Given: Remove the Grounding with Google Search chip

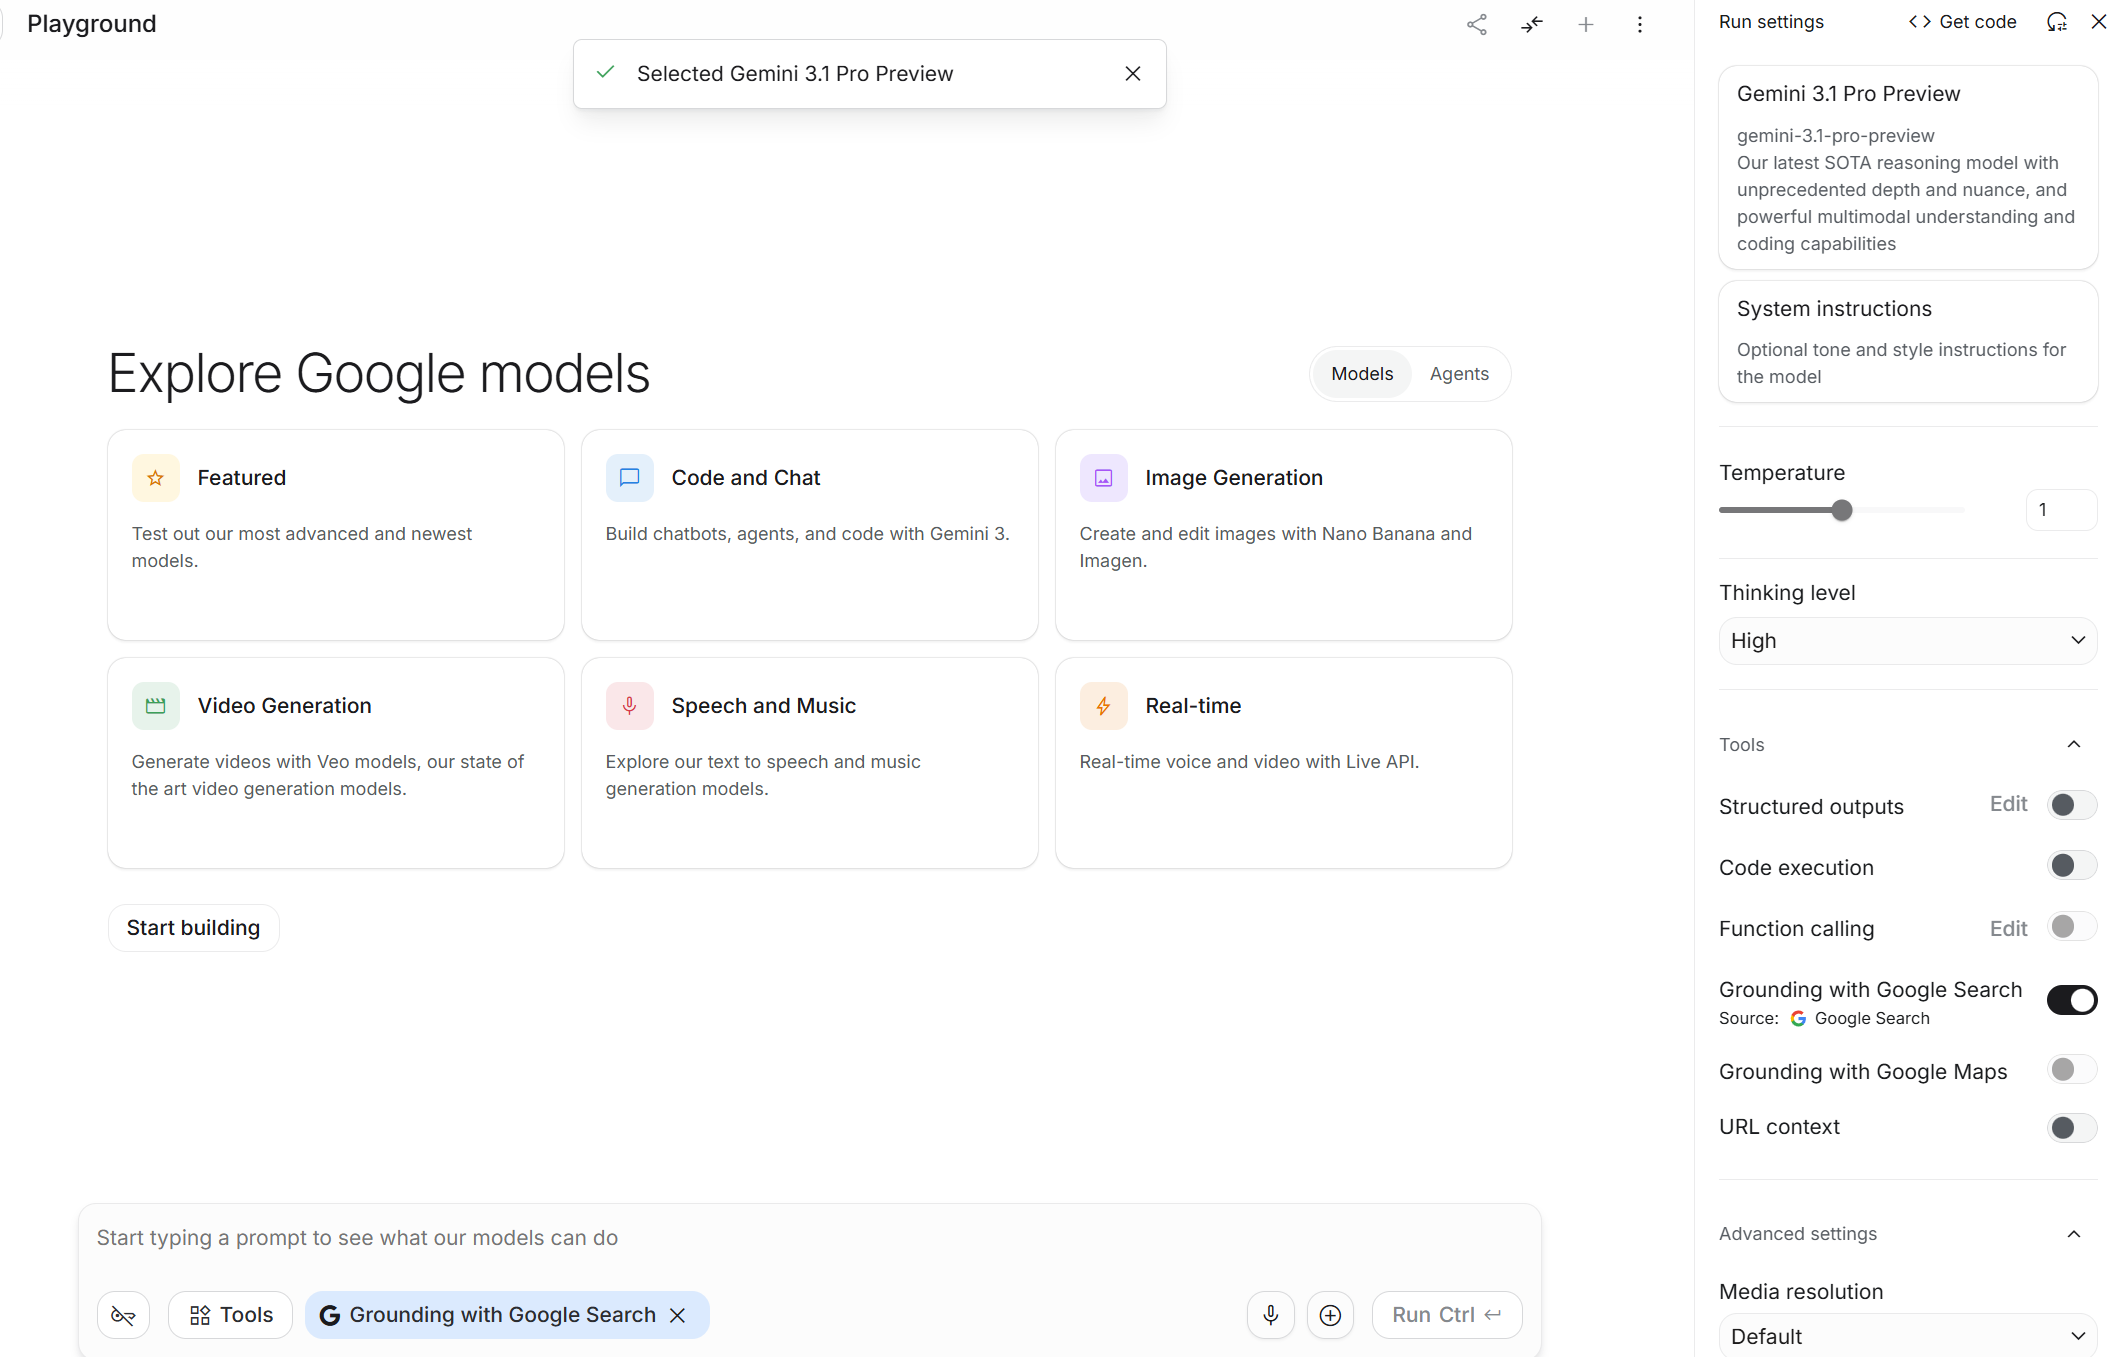Looking at the screenshot, I should (678, 1315).
